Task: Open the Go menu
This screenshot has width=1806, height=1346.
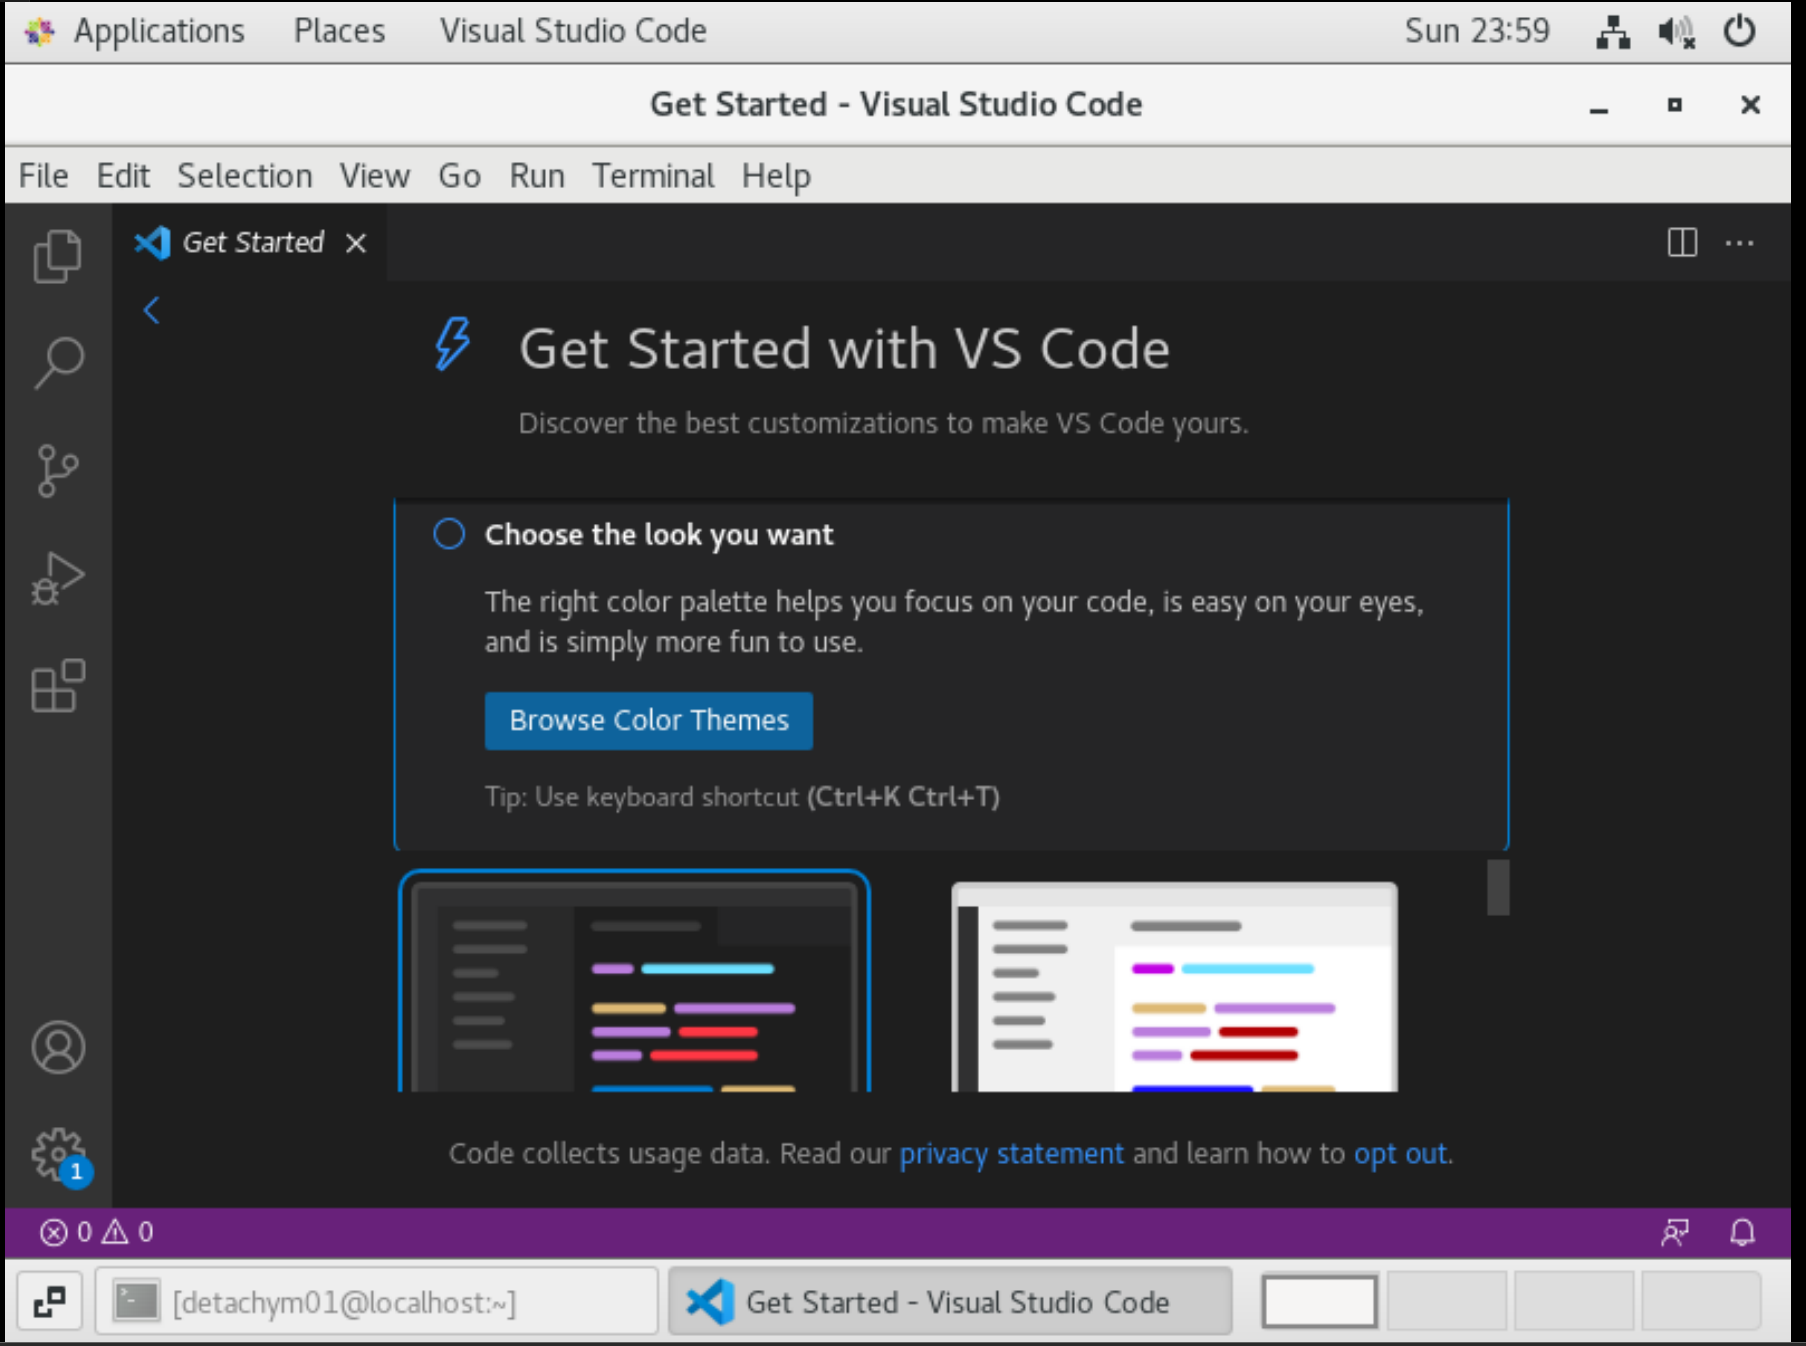Action: [x=460, y=176]
